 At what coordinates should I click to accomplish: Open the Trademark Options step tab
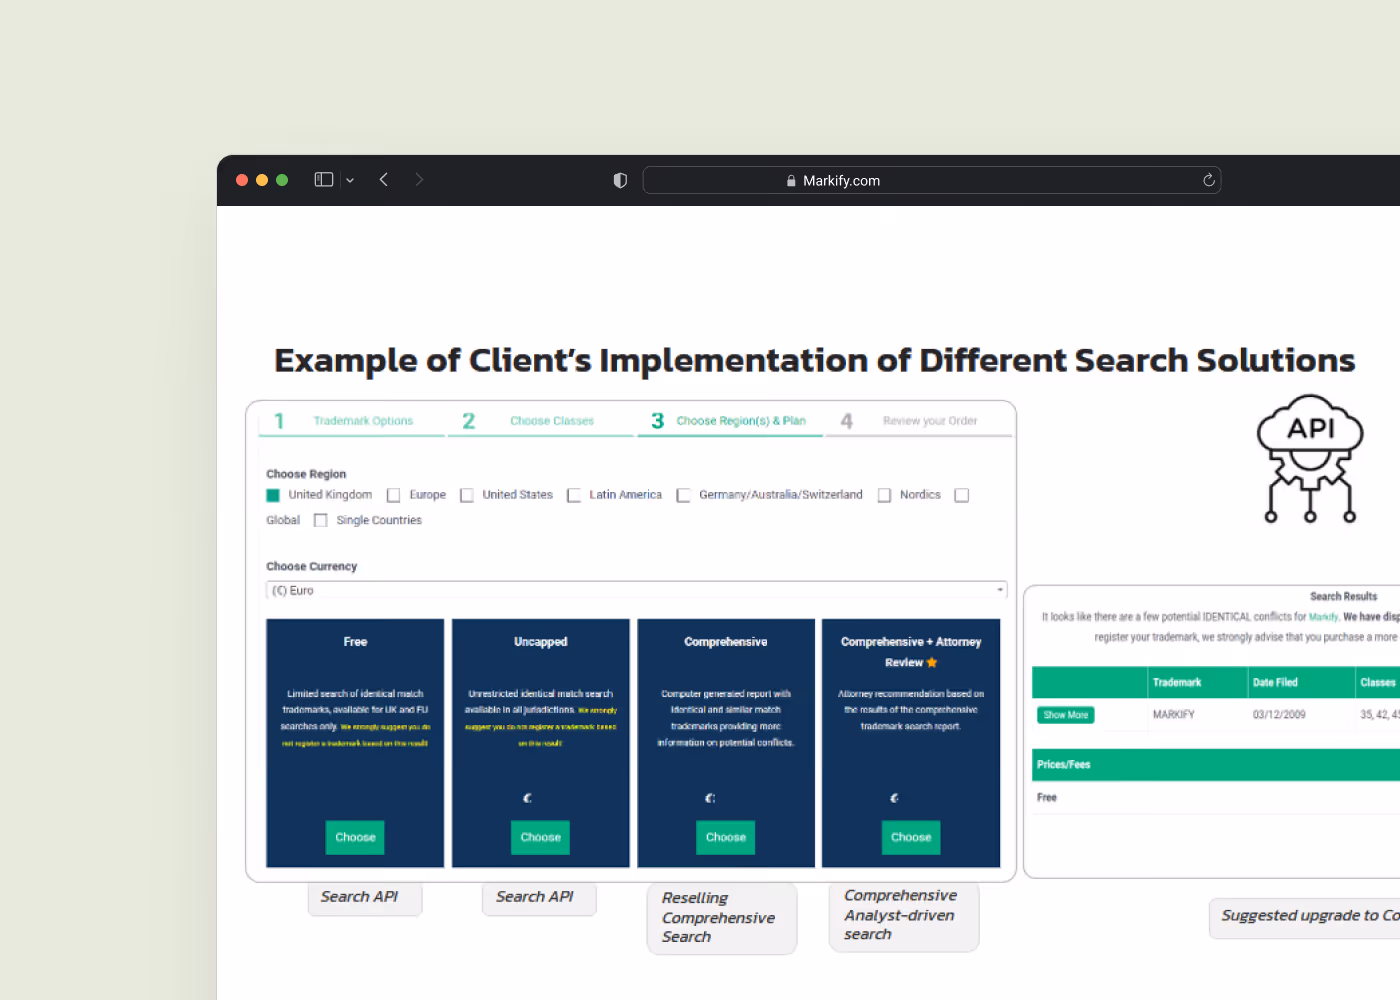[x=352, y=421]
